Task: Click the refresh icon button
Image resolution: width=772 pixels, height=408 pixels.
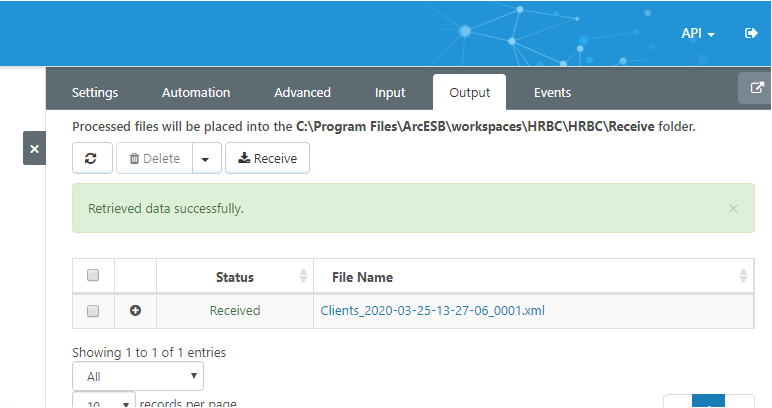Action: click(91, 158)
